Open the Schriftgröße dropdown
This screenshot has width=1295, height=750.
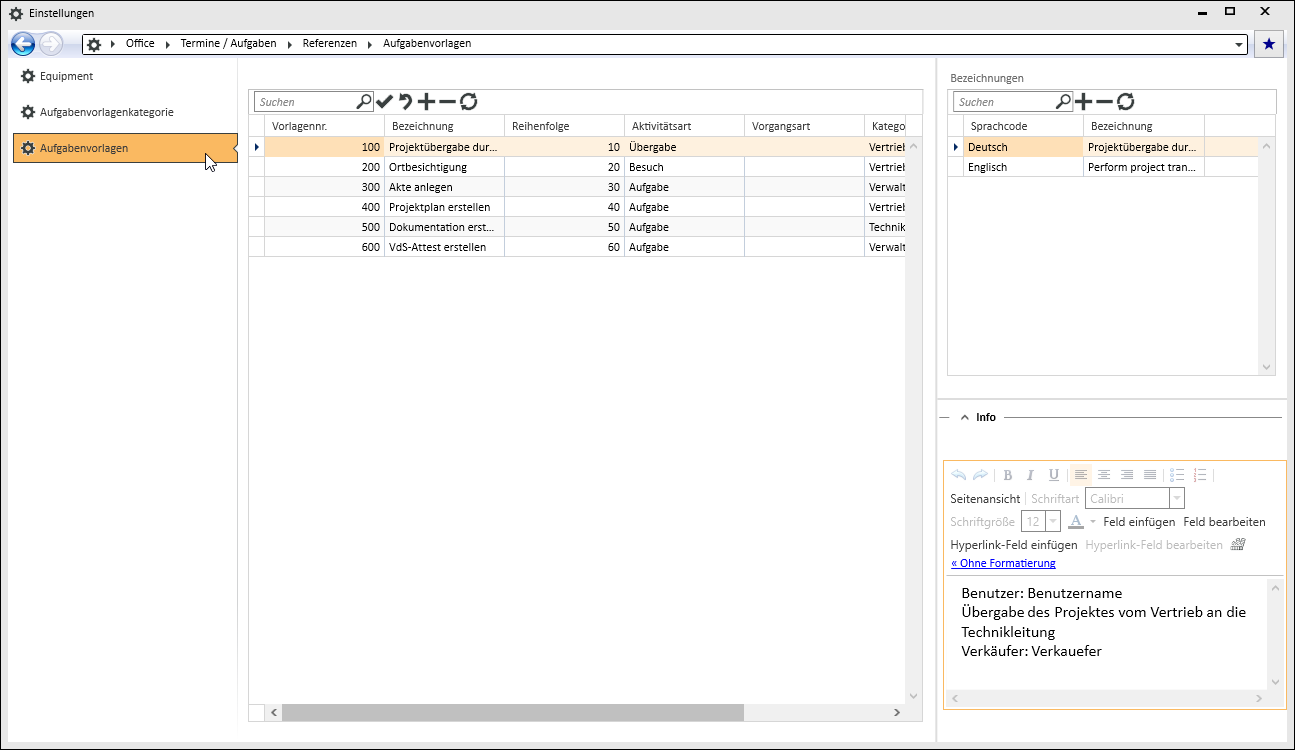(1053, 522)
